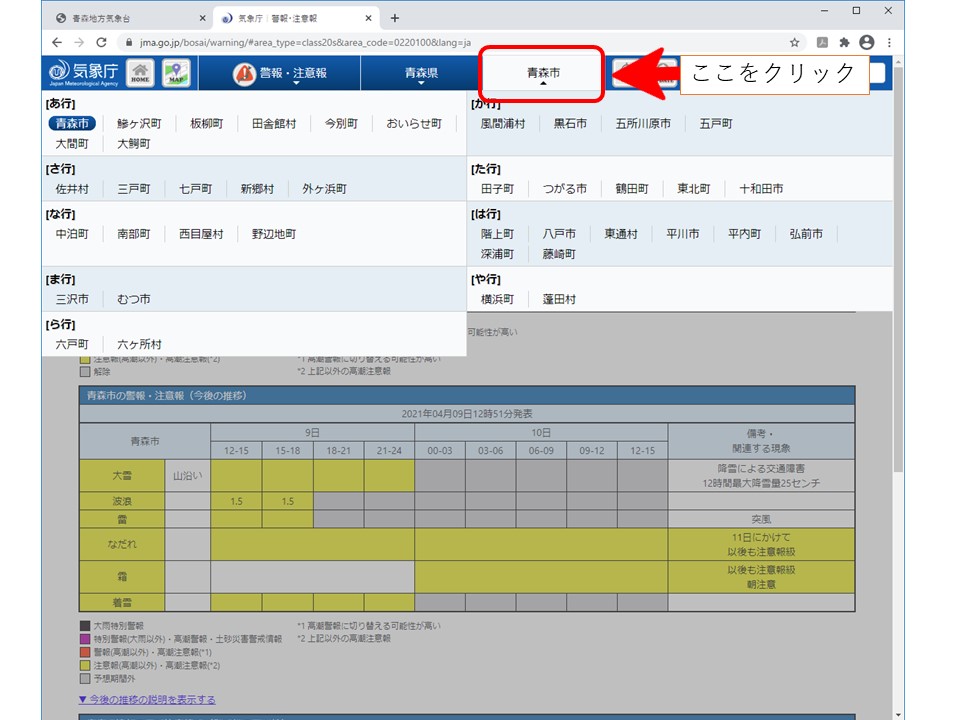This screenshot has width=960, height=720.
Task: Click the 気象庁 logo
Action: (x=83, y=73)
